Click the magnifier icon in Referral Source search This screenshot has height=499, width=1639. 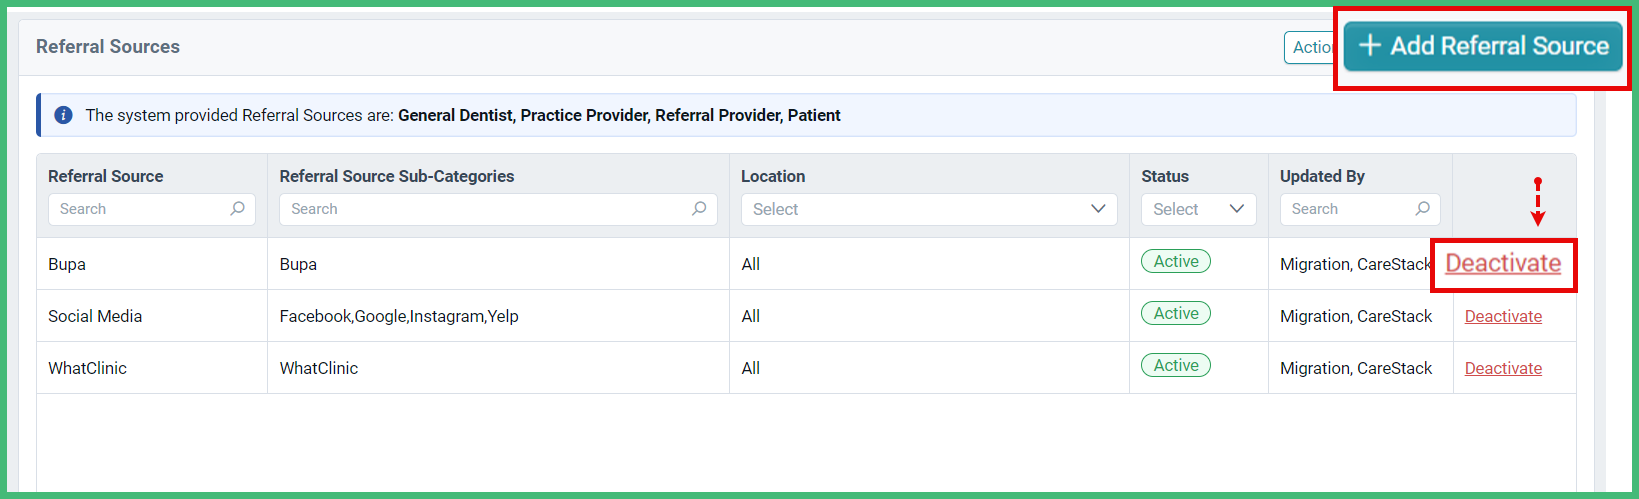point(237,209)
